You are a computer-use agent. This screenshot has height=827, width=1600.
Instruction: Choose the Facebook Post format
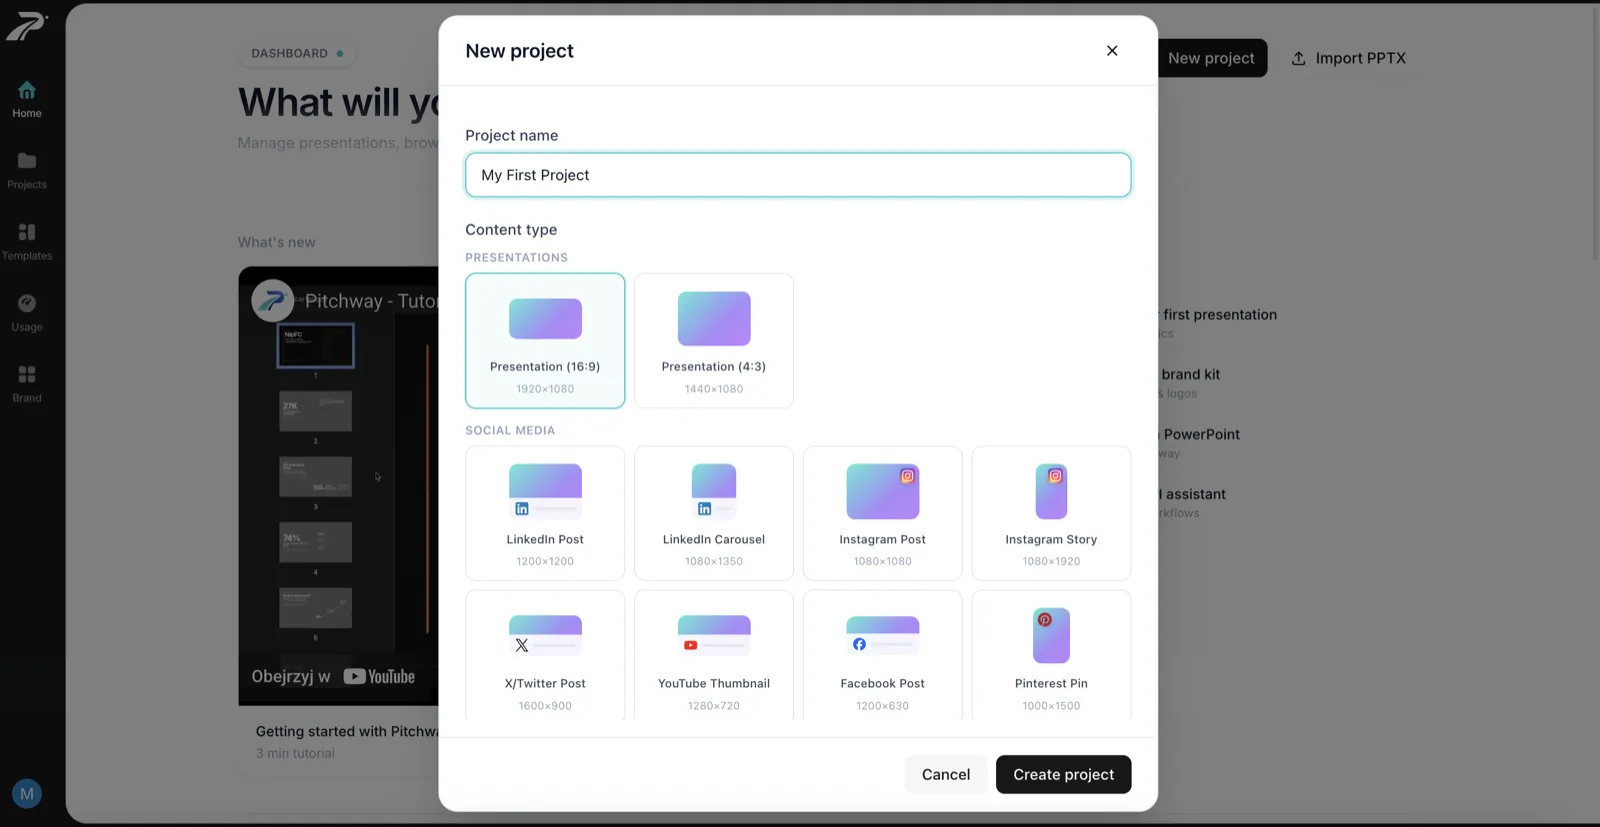point(883,656)
